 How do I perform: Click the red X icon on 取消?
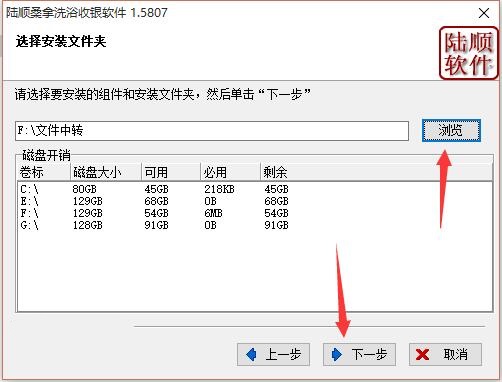pyautogui.click(x=422, y=354)
